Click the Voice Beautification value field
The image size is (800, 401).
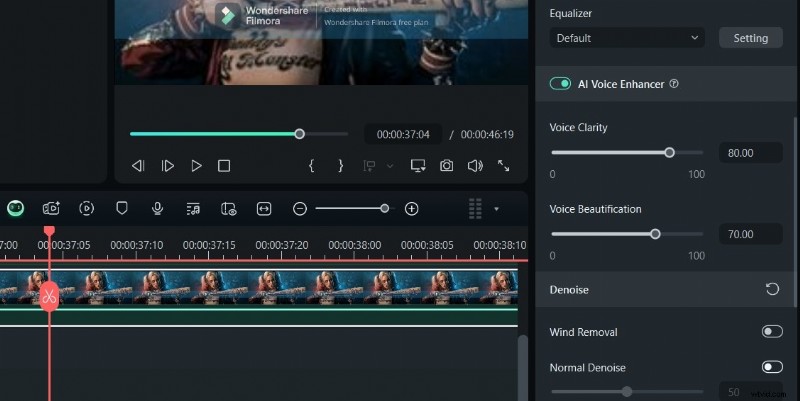click(x=751, y=234)
